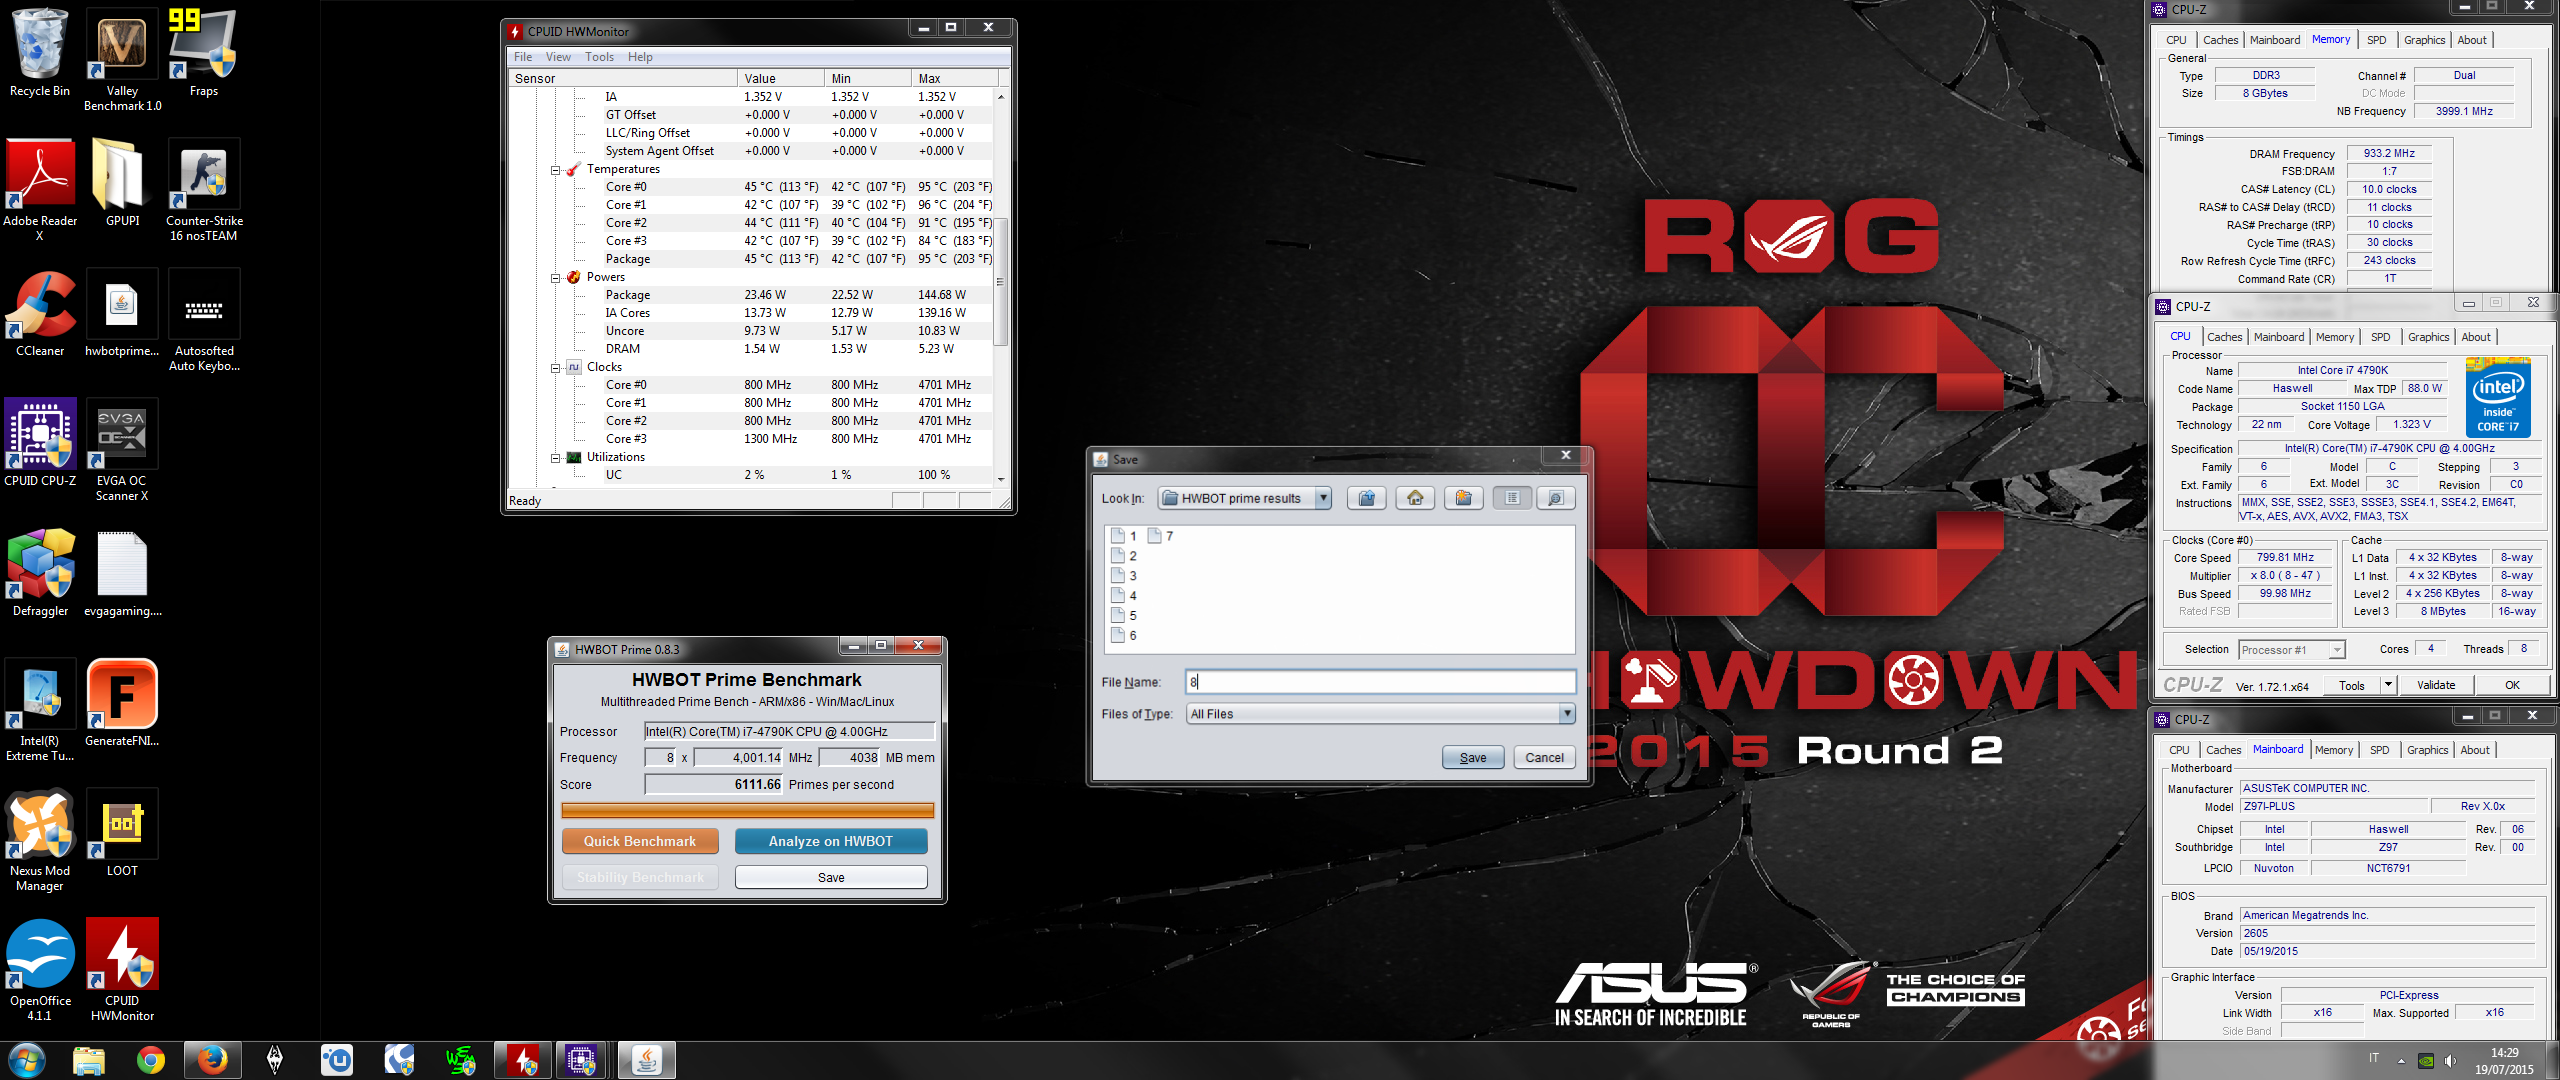
Task: Click OK button in CPU-Z
Action: tap(2511, 685)
